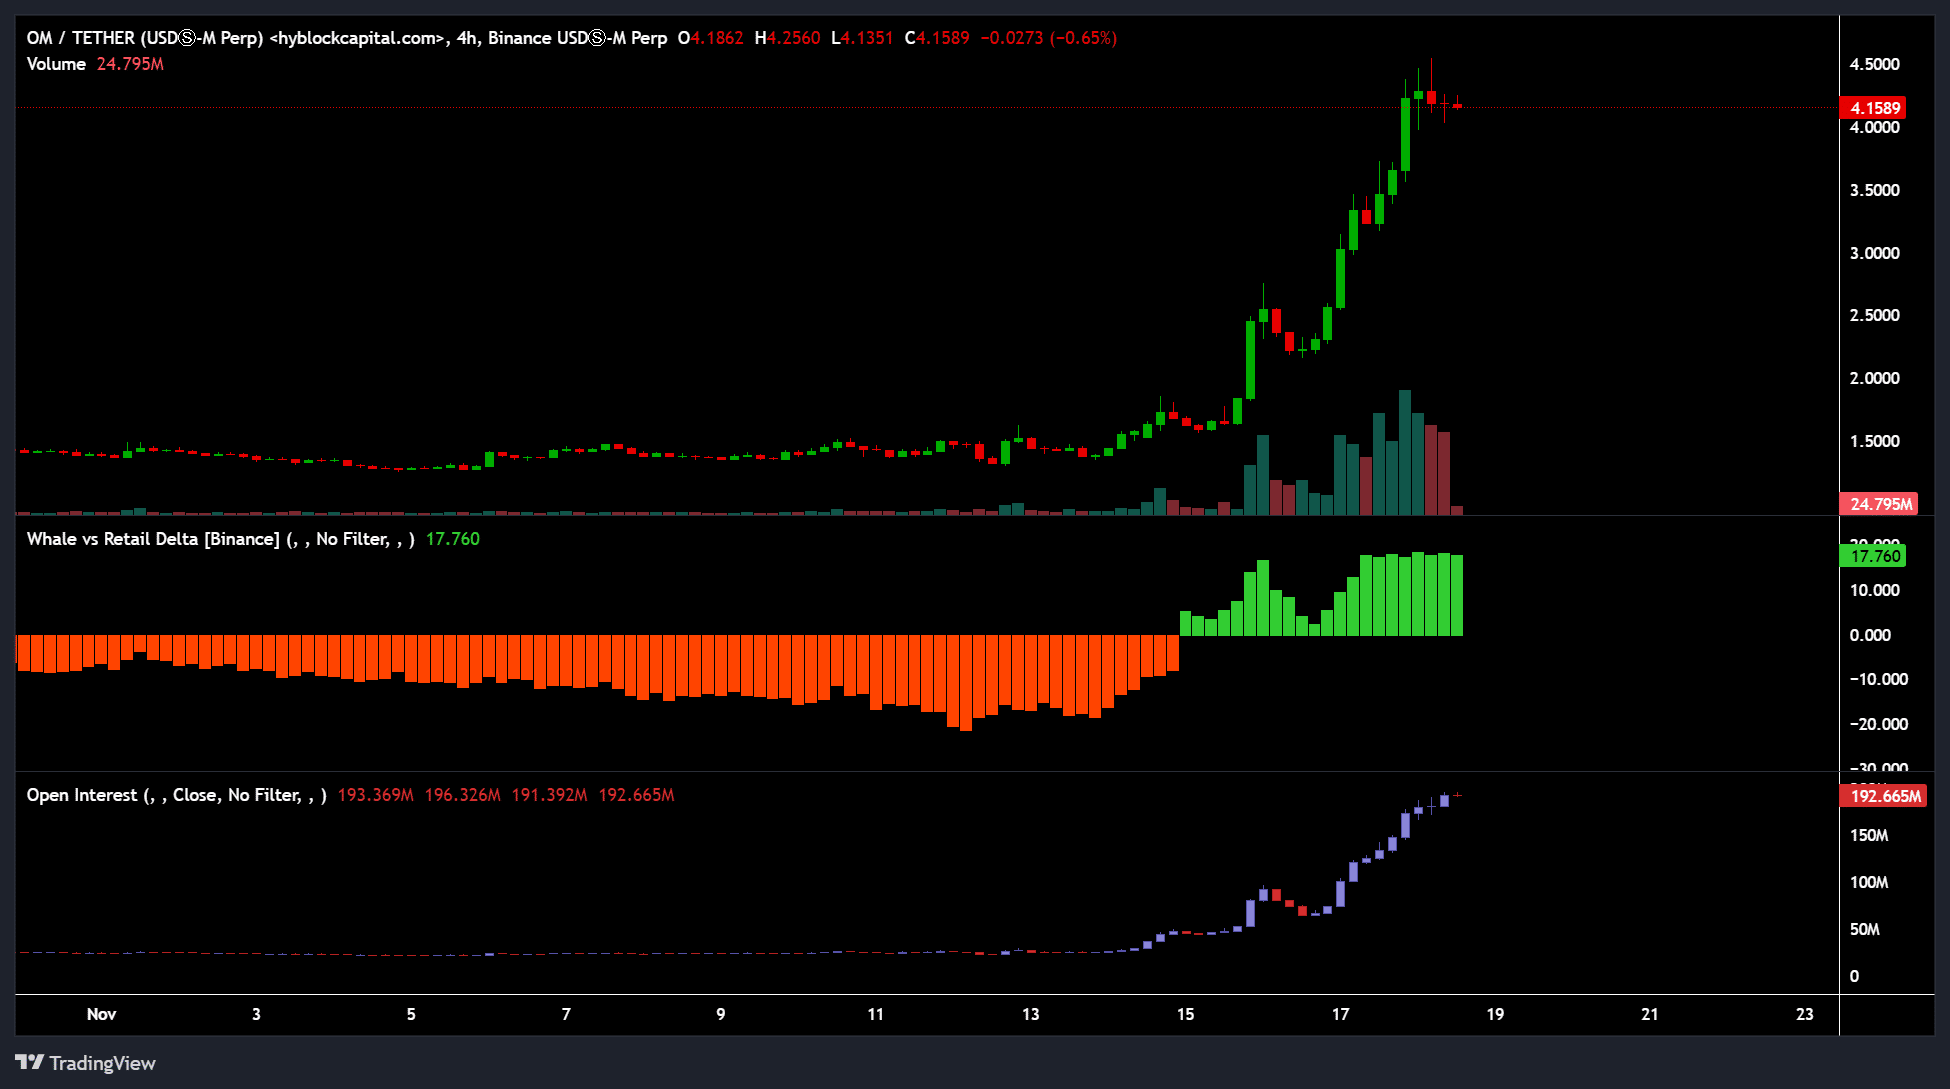Image resolution: width=1950 pixels, height=1089 pixels.
Task: Click the Volume value 24.795M in the legend
Action: pyautogui.click(x=130, y=64)
